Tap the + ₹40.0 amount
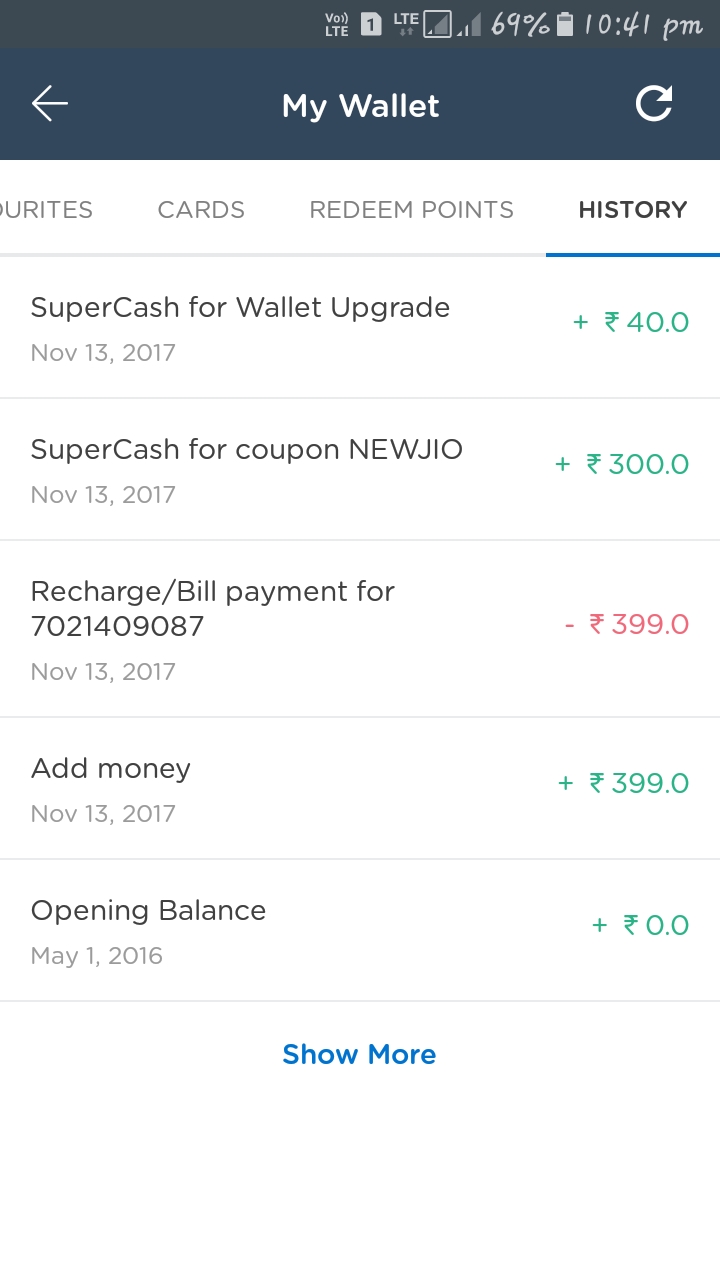This screenshot has width=720, height=1280. tap(631, 322)
